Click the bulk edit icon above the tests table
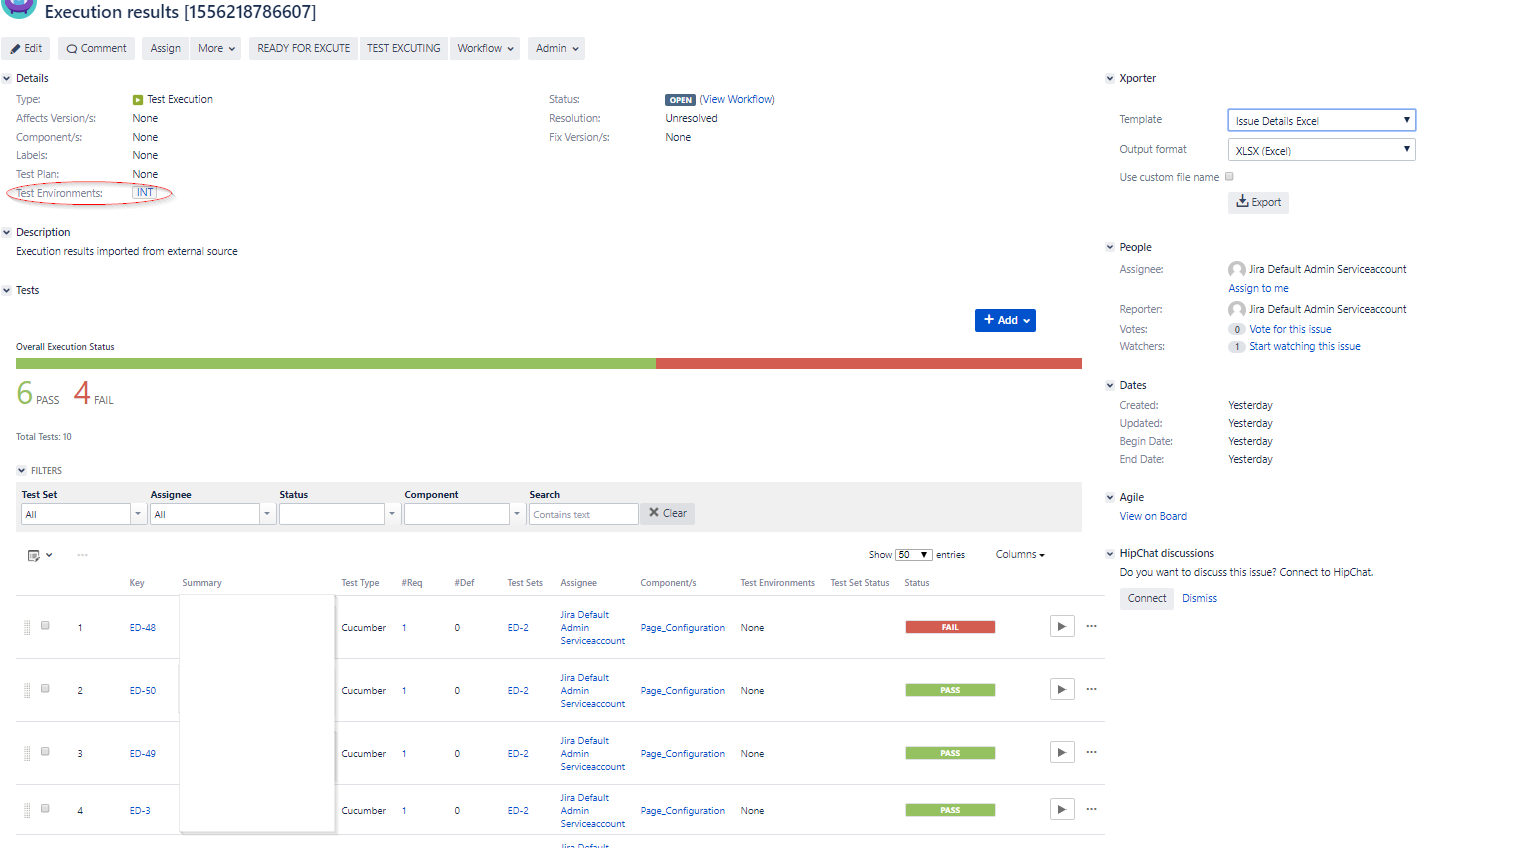 (36, 554)
